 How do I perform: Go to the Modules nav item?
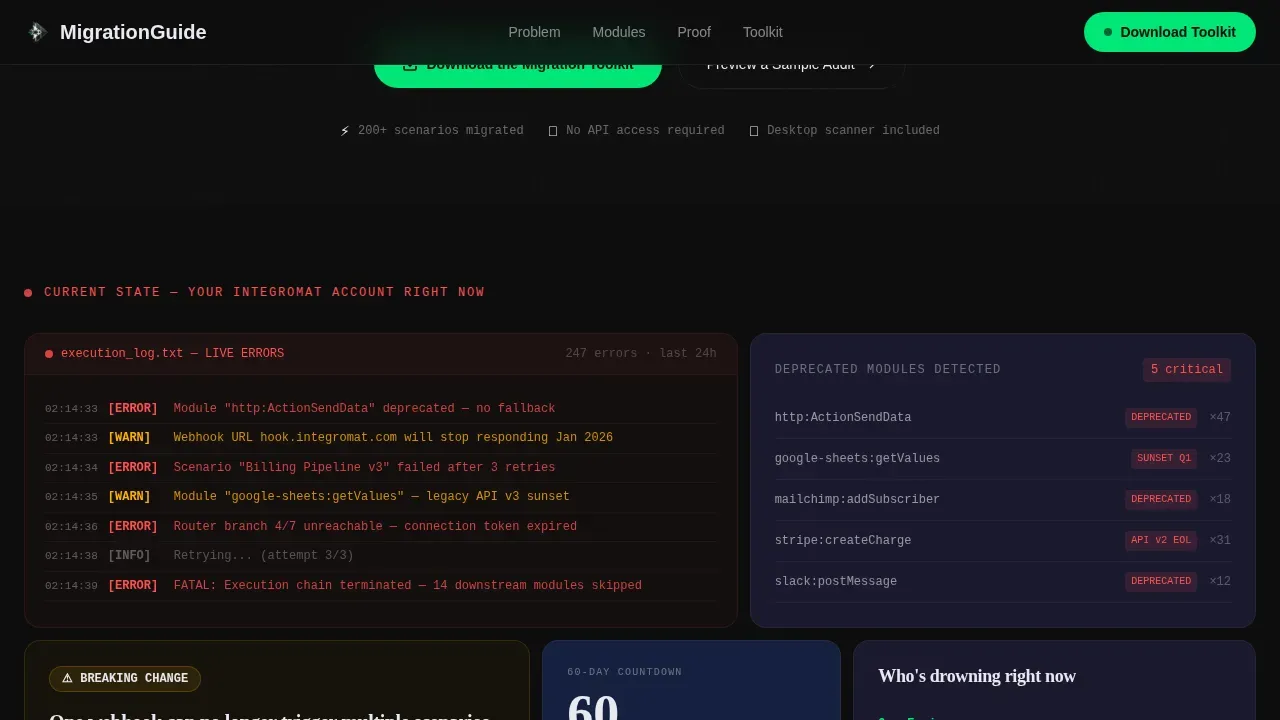pyautogui.click(x=619, y=32)
